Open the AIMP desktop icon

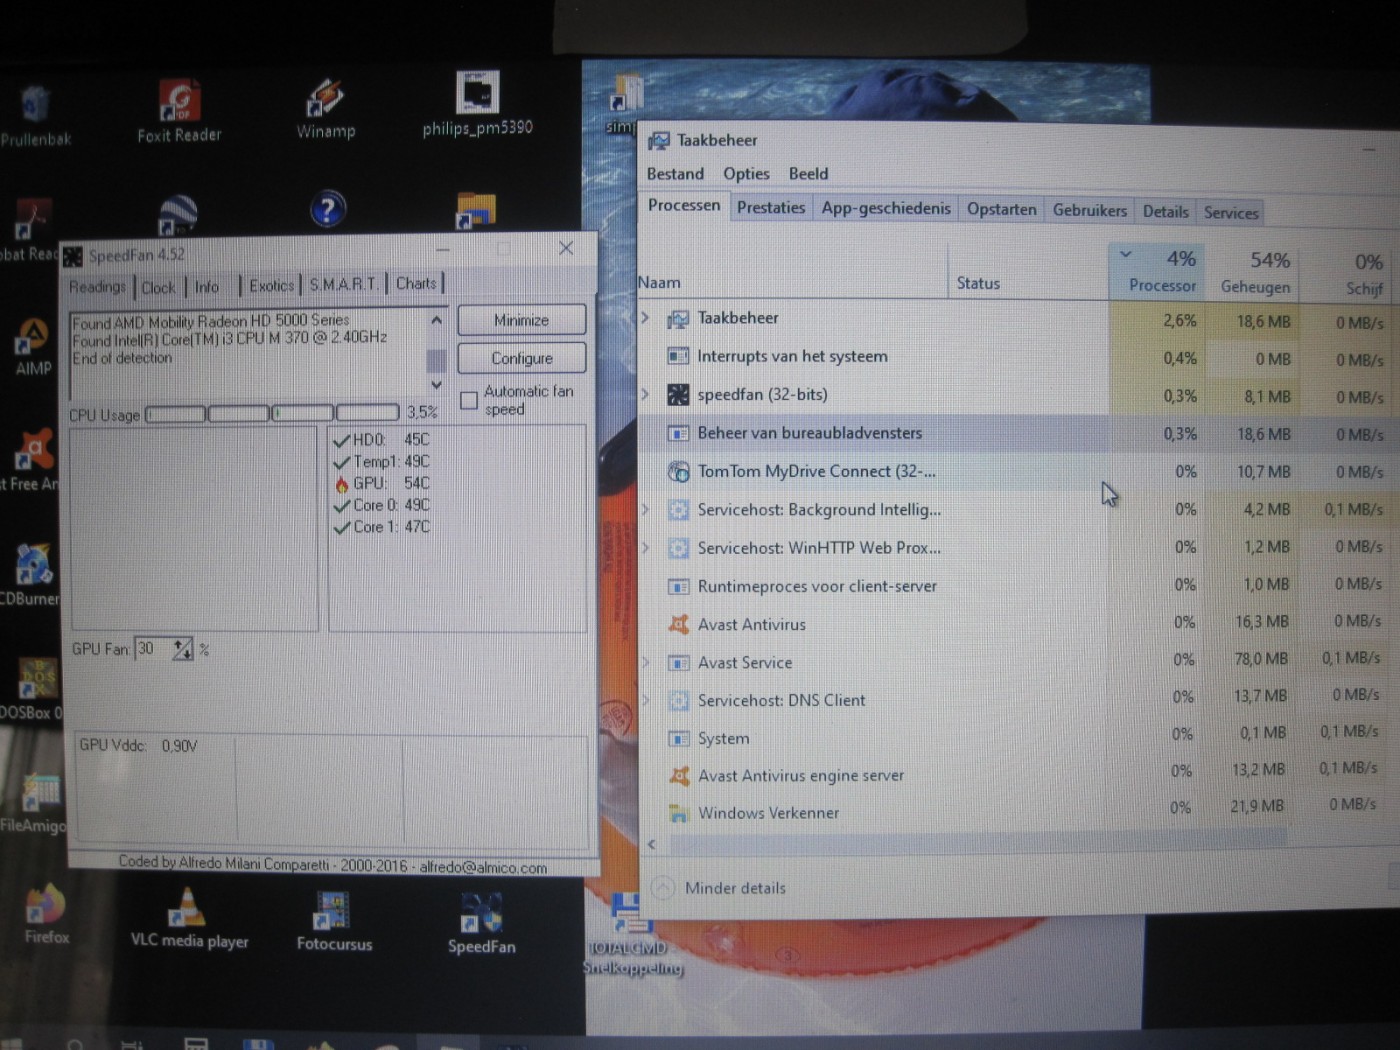click(x=32, y=346)
